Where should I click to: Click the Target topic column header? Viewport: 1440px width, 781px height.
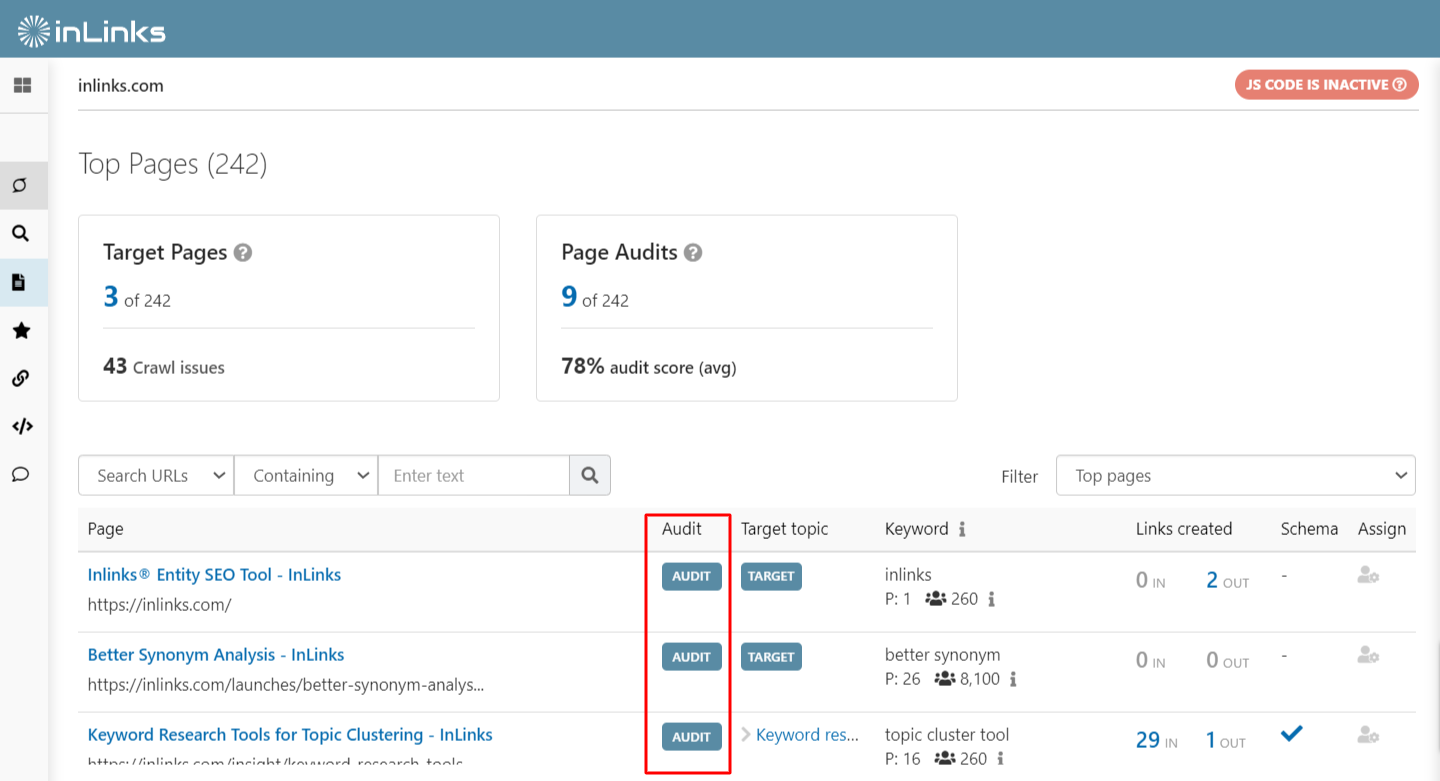pos(785,529)
